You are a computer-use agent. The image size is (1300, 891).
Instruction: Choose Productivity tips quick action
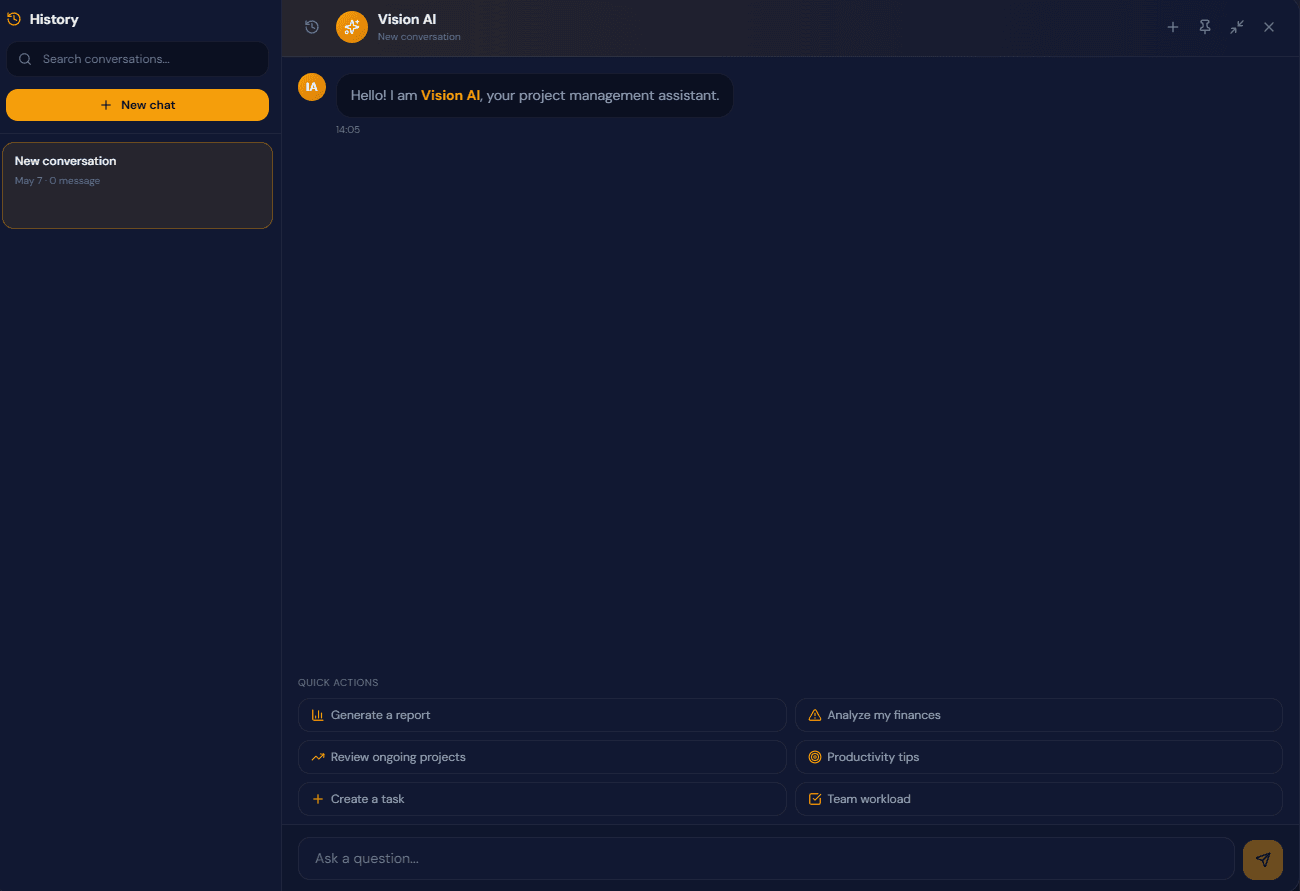coord(1038,757)
